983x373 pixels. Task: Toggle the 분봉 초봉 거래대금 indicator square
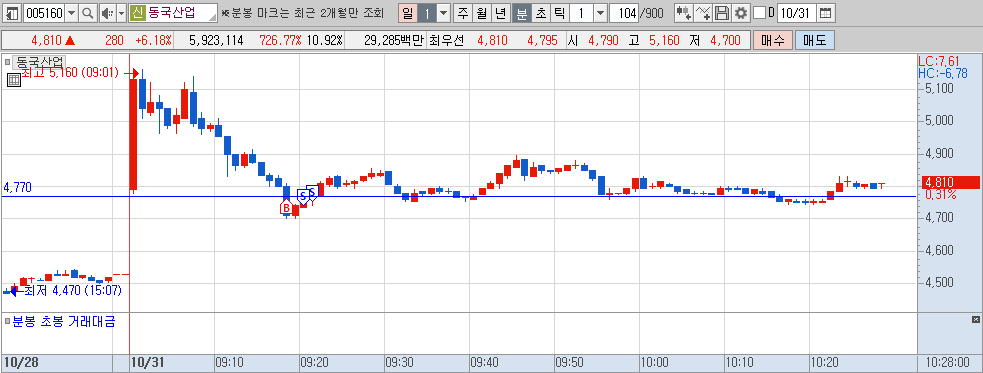click(8, 322)
